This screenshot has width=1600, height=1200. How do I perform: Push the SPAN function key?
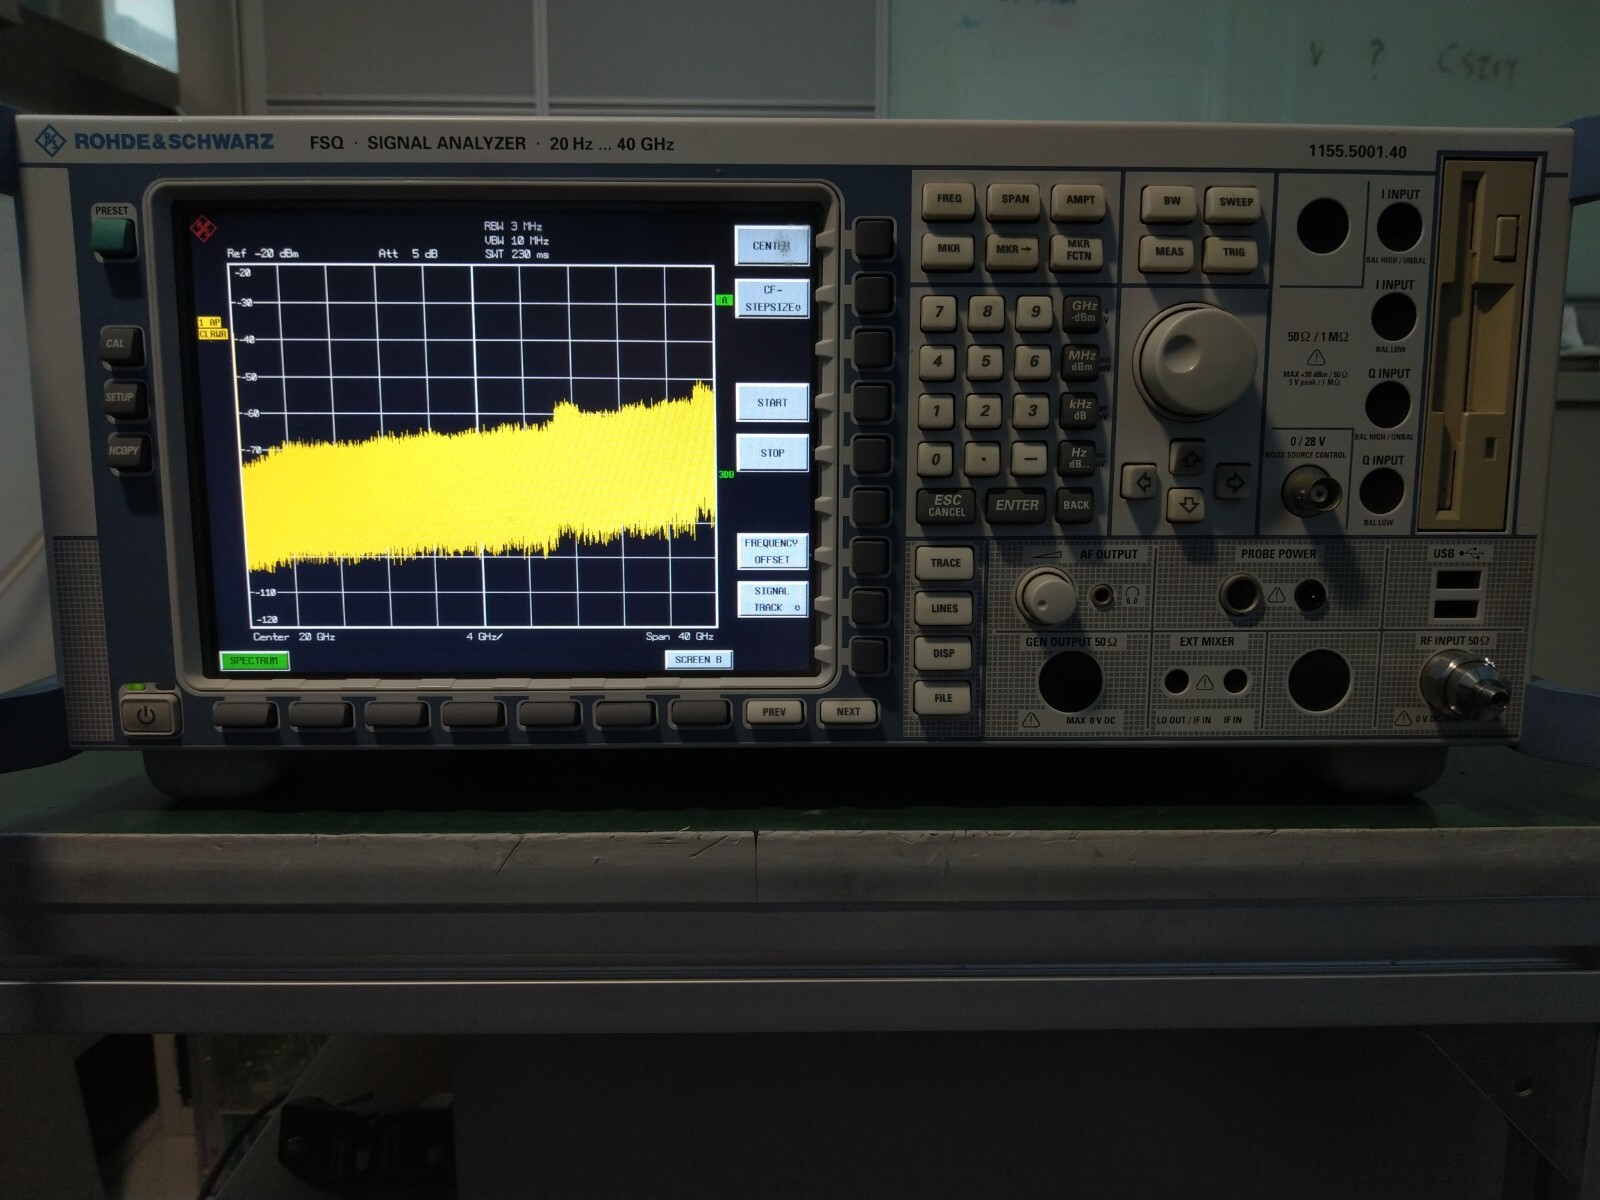tap(1014, 200)
